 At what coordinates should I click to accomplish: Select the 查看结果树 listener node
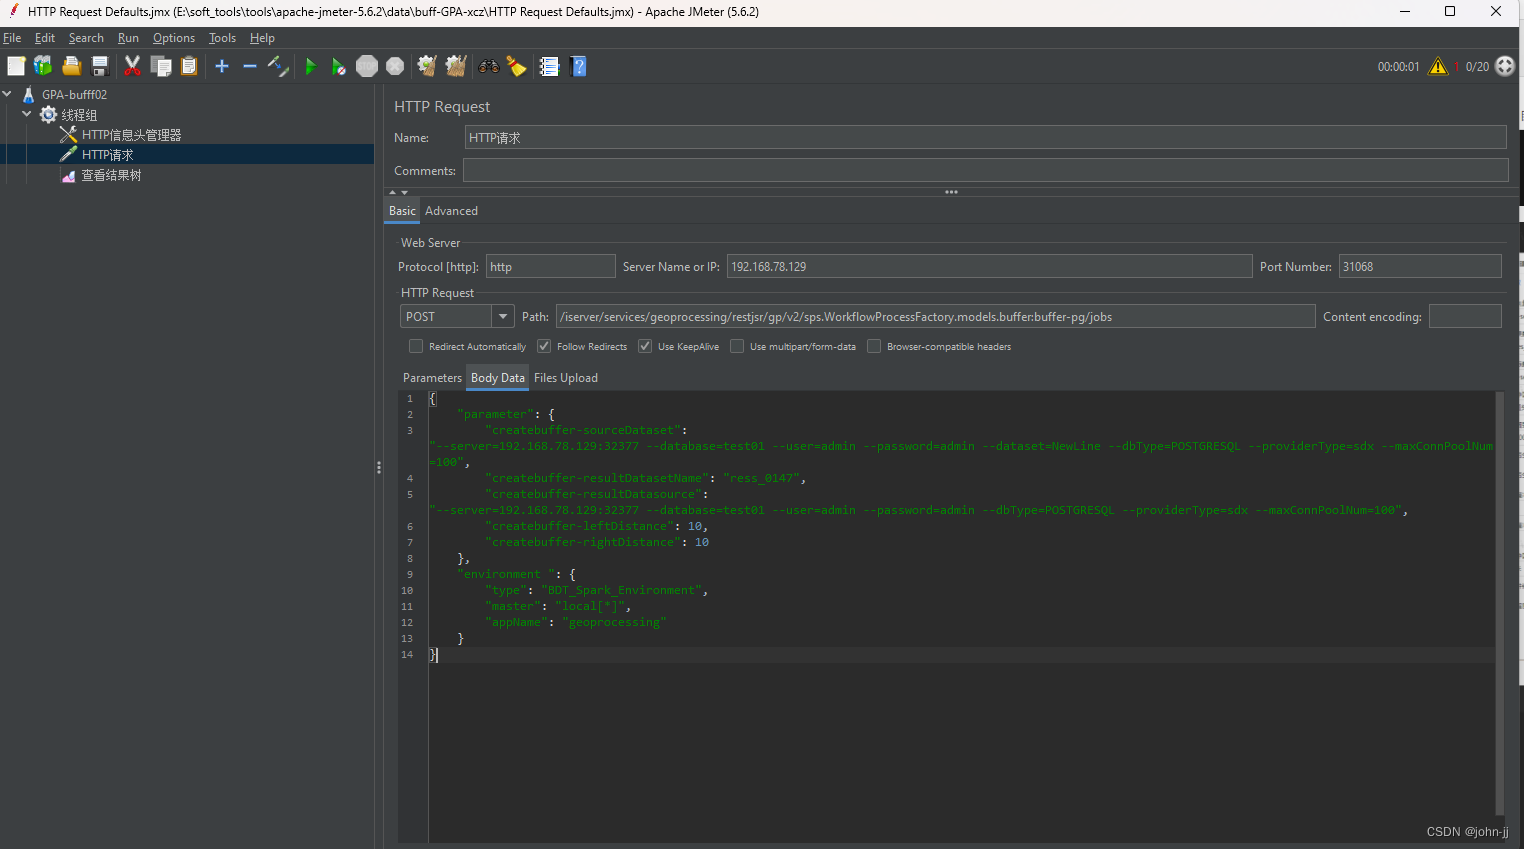coord(111,175)
